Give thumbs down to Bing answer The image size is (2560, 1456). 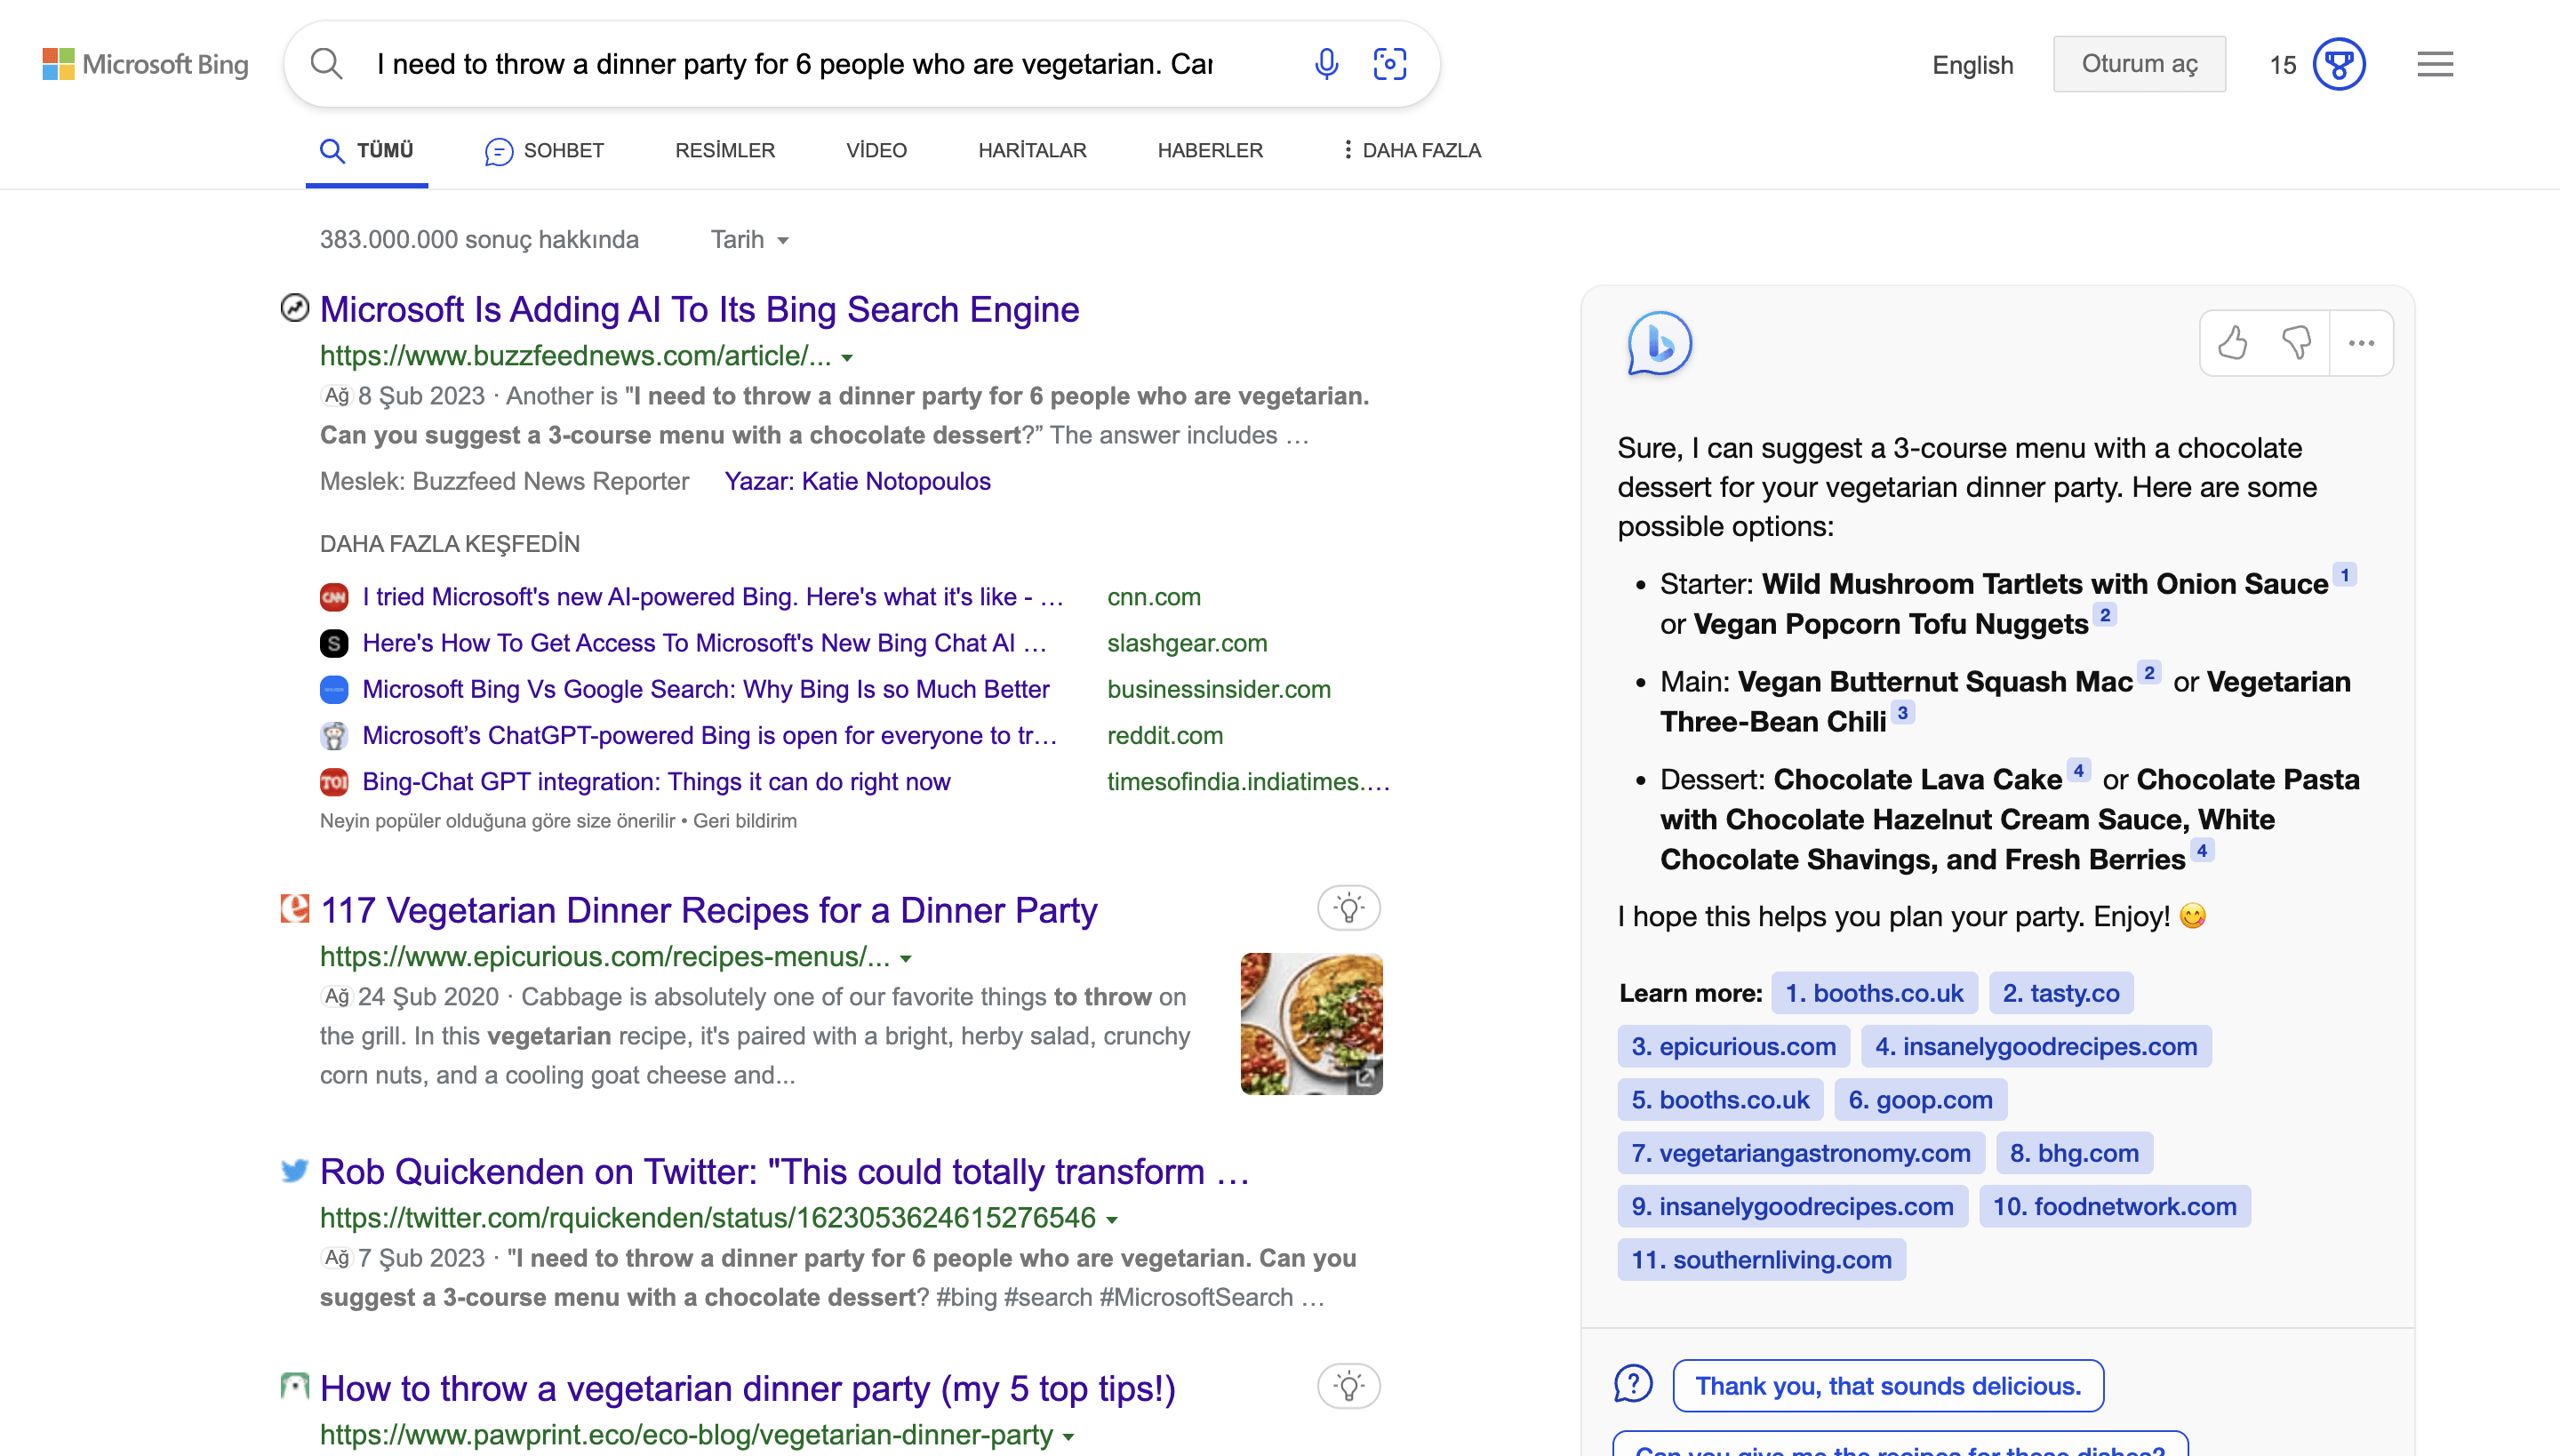coord(2296,343)
